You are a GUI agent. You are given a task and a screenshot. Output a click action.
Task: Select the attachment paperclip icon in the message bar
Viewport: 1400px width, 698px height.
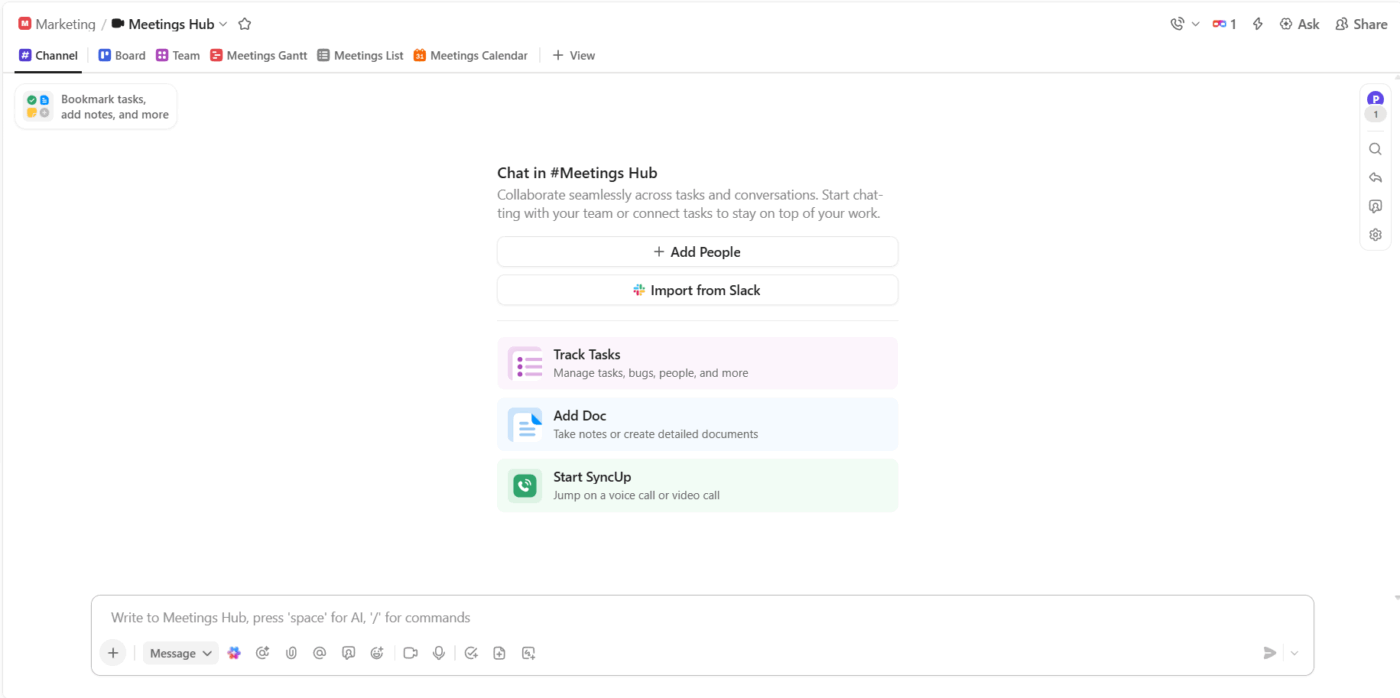[291, 652]
